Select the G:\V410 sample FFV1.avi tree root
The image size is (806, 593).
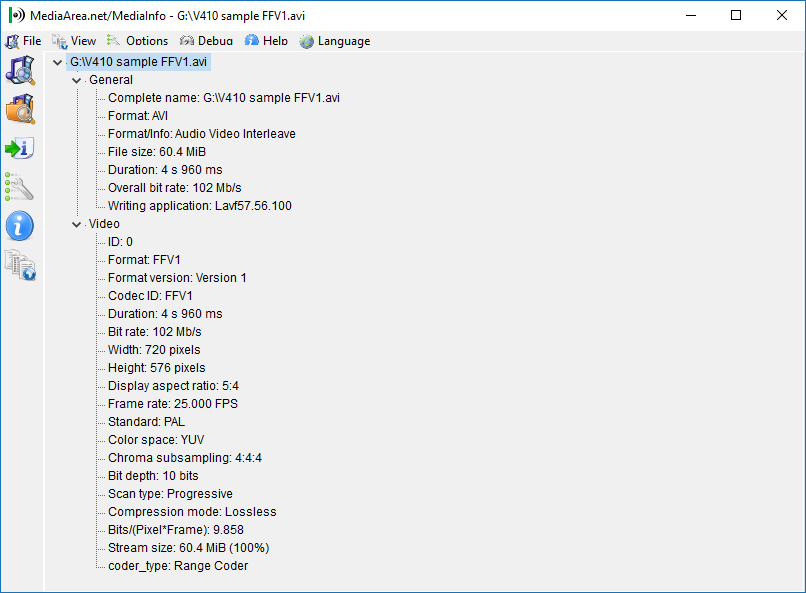coord(138,62)
